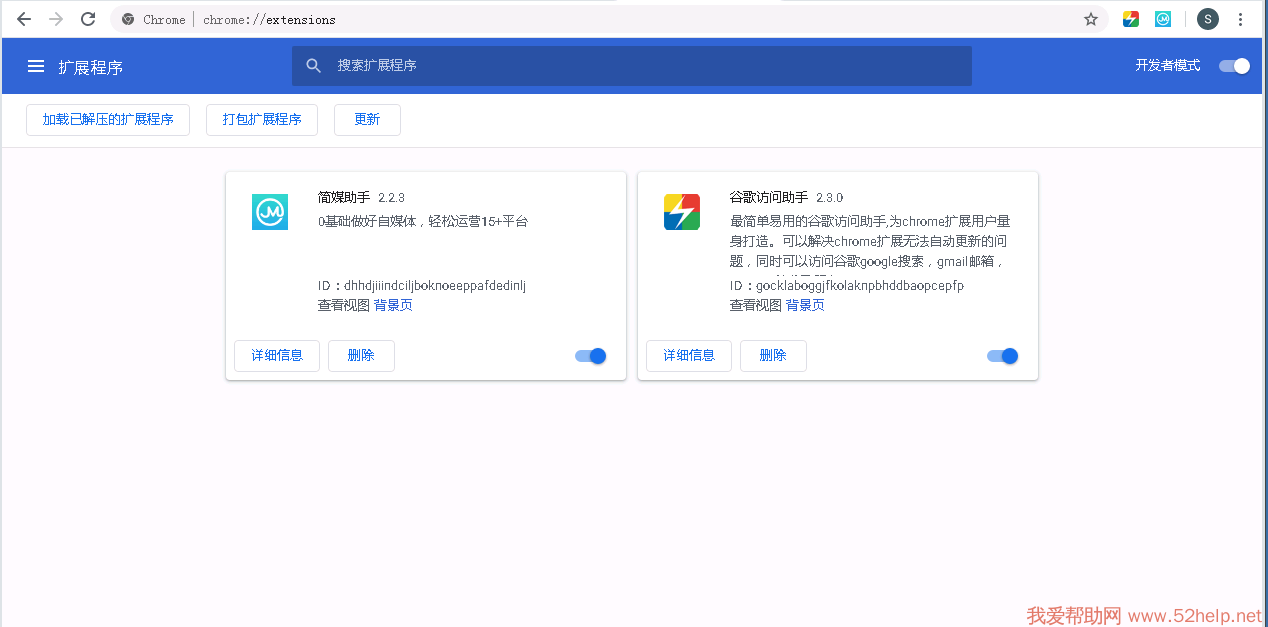
Task: Click the search magnifier icon
Action: click(314, 66)
